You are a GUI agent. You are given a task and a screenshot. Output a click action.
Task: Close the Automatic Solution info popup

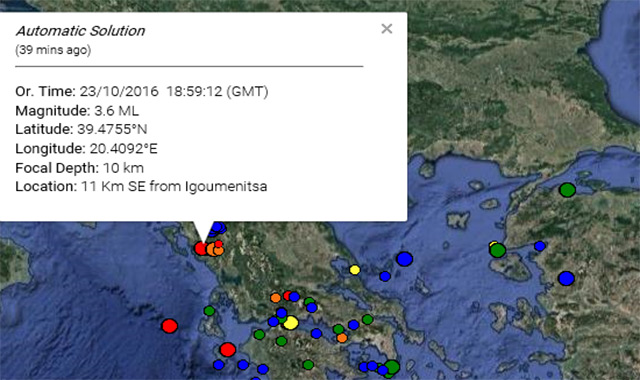tap(387, 29)
